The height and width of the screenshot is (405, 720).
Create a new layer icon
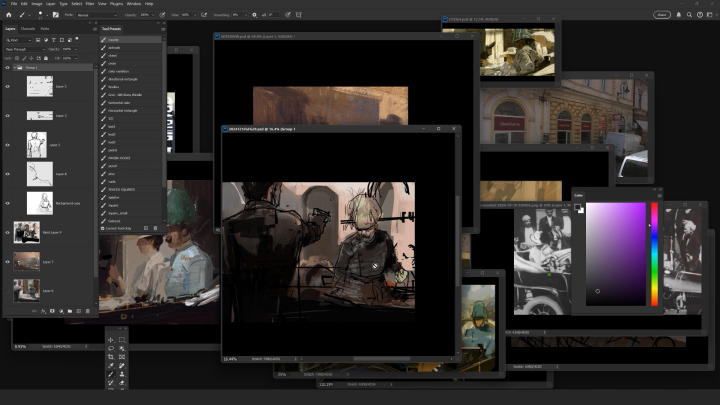click(79, 311)
